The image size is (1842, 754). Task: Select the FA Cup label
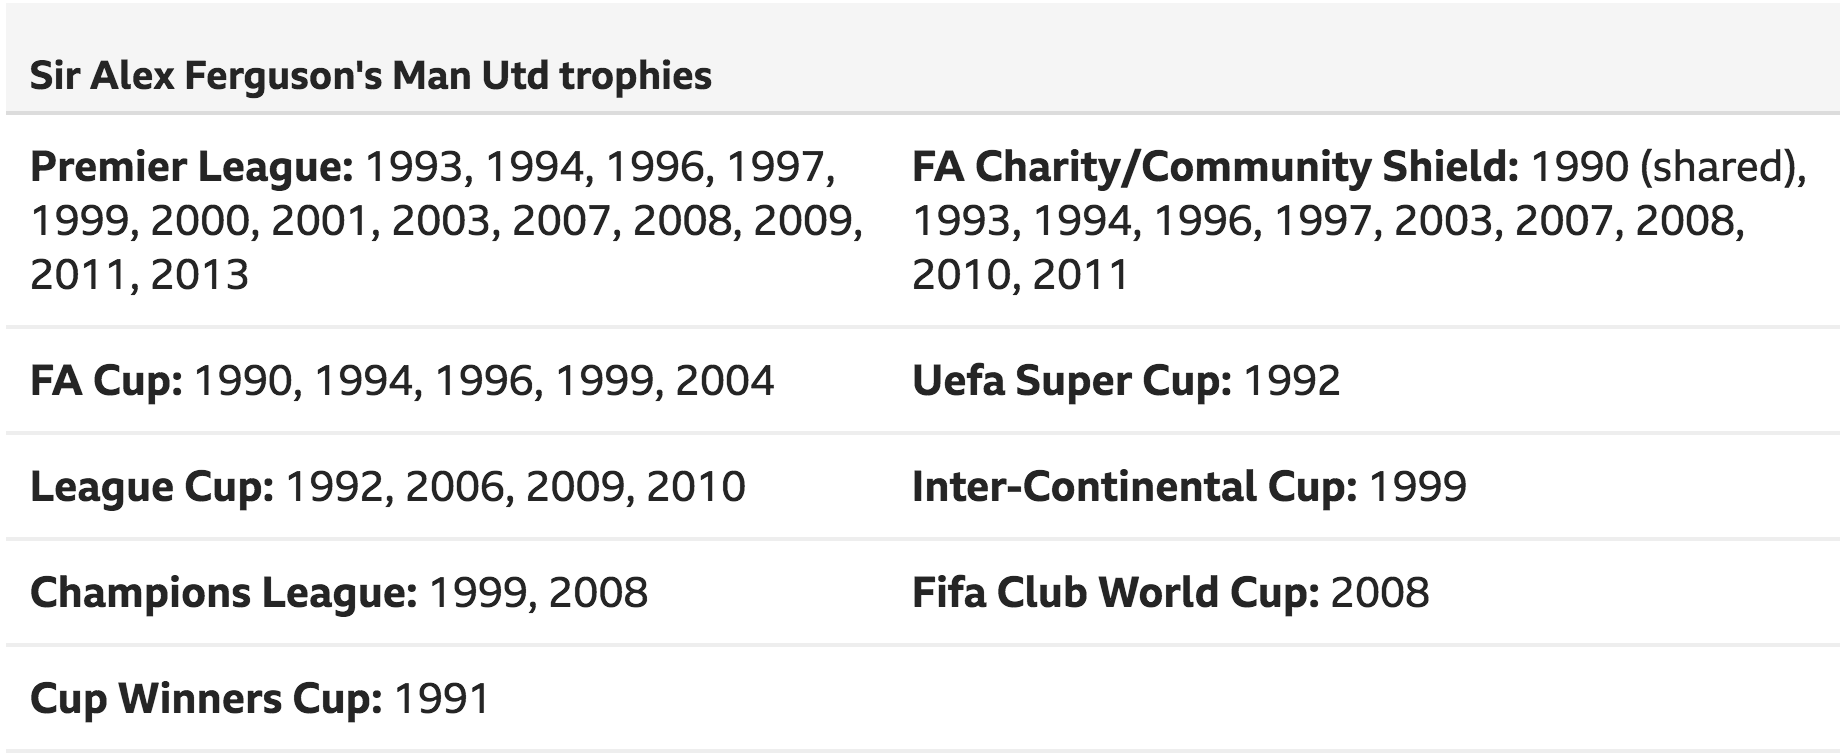107,381
